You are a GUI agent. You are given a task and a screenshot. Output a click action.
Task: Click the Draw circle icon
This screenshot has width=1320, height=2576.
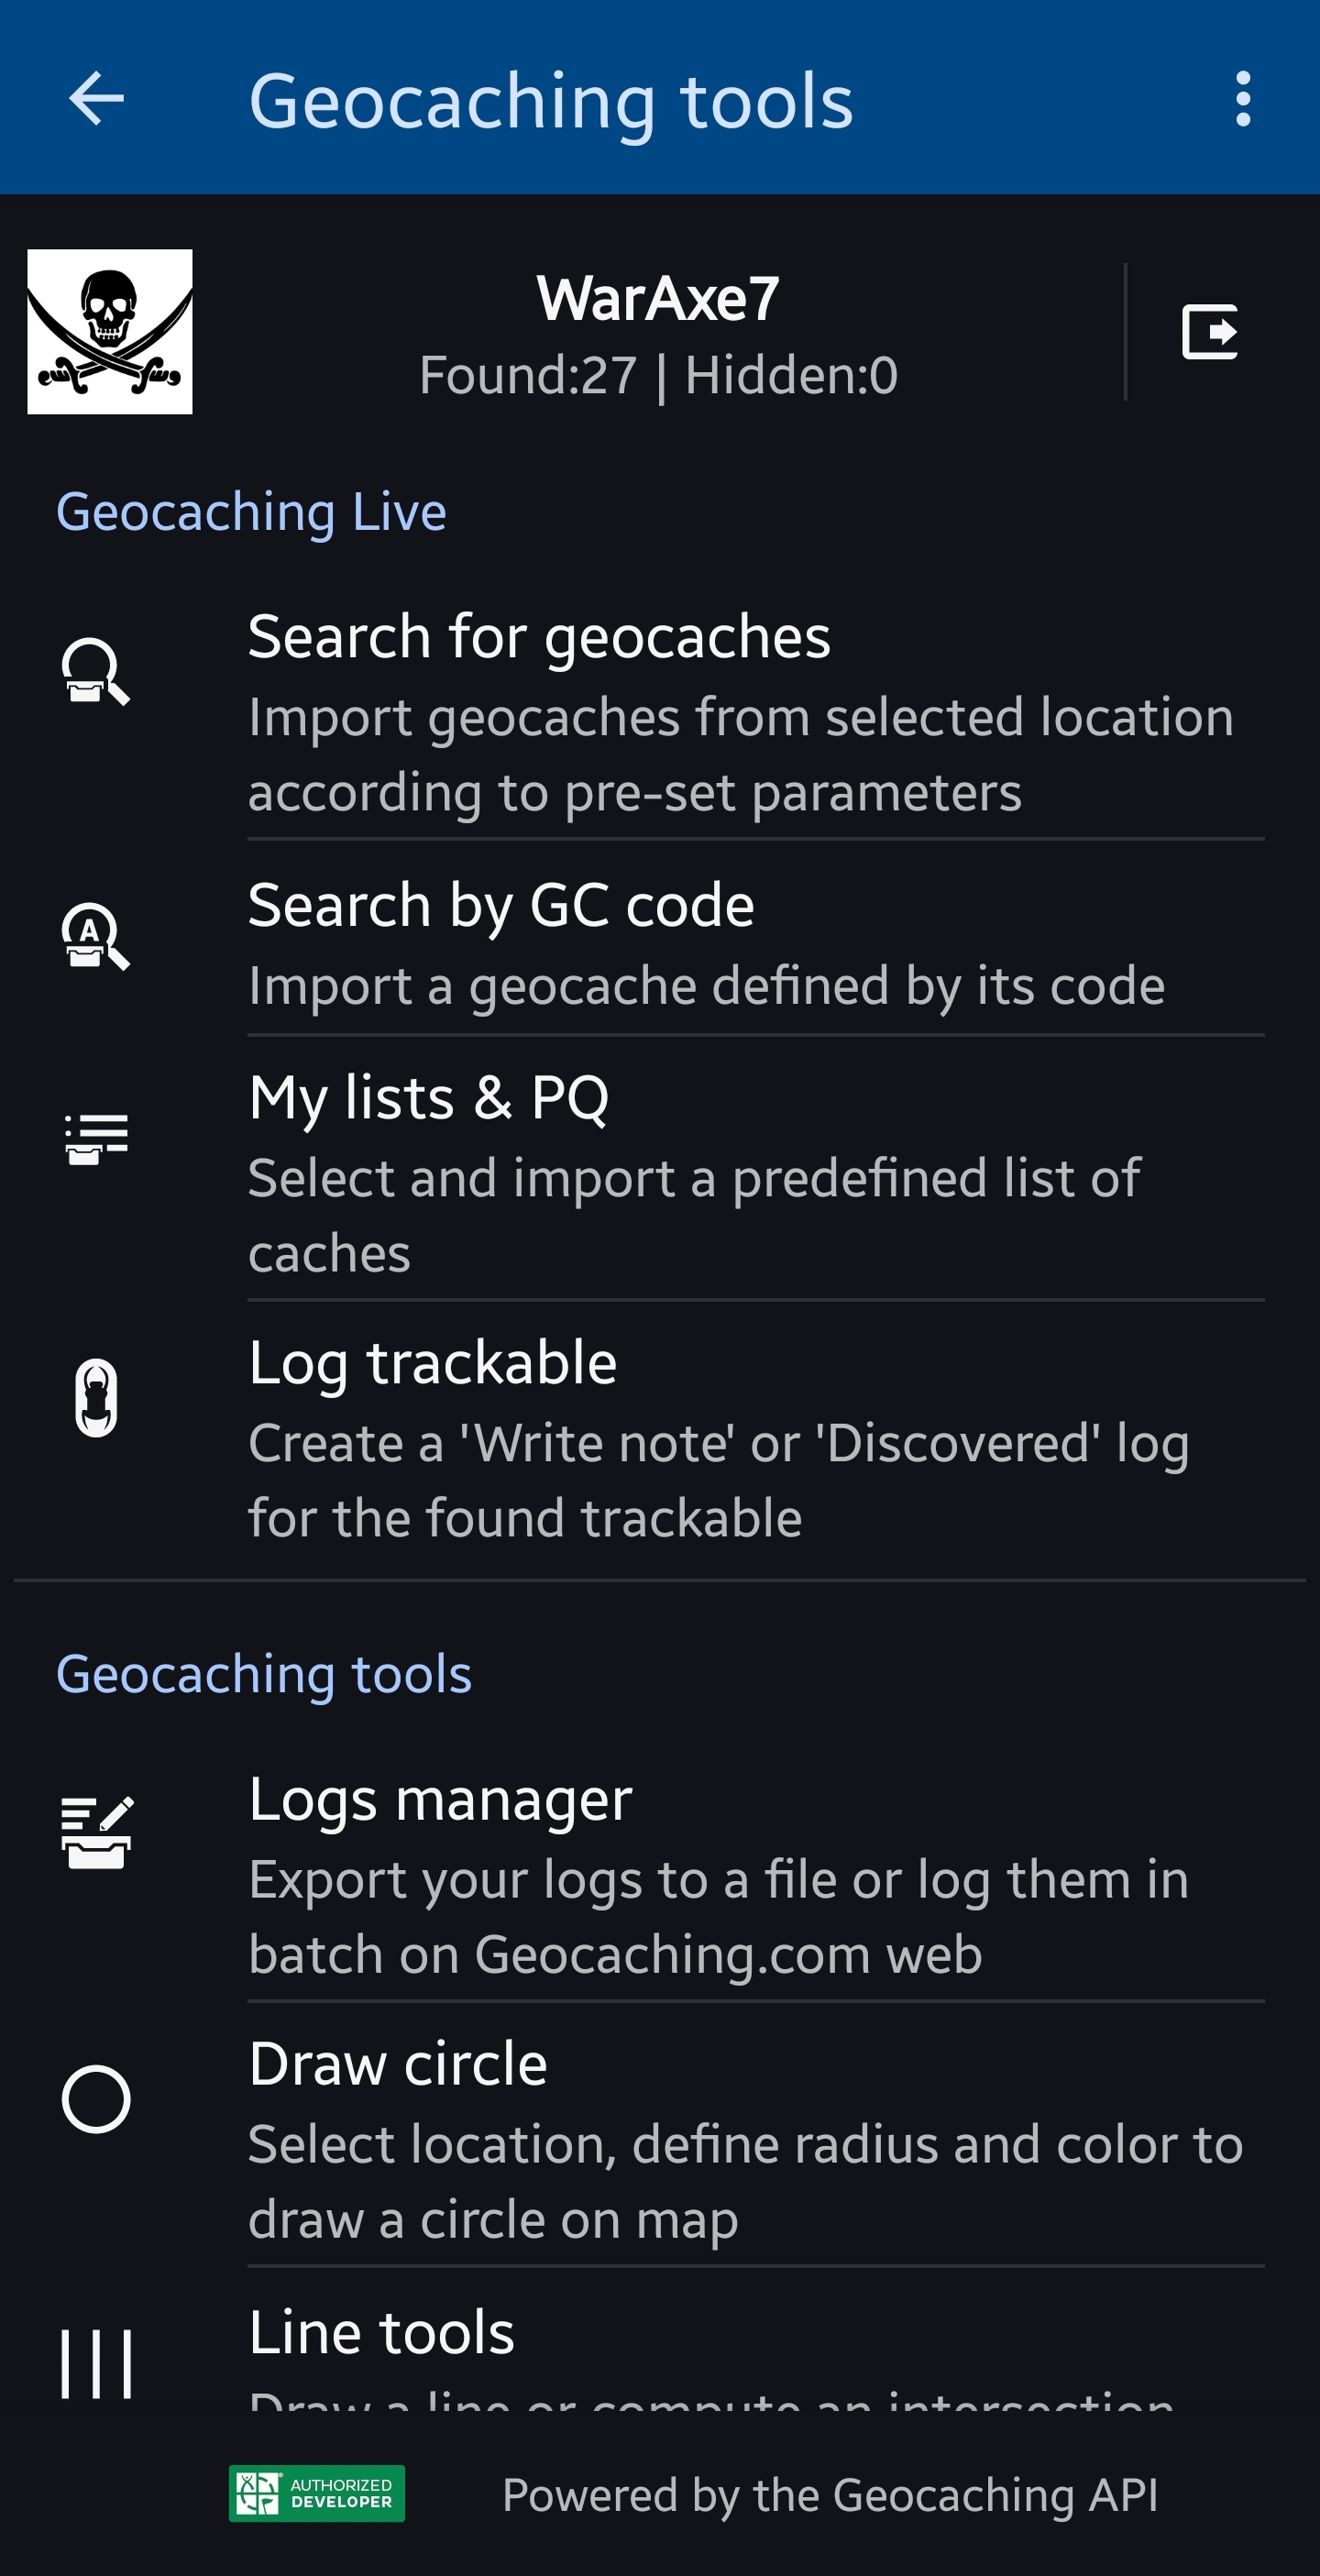[x=96, y=2099]
